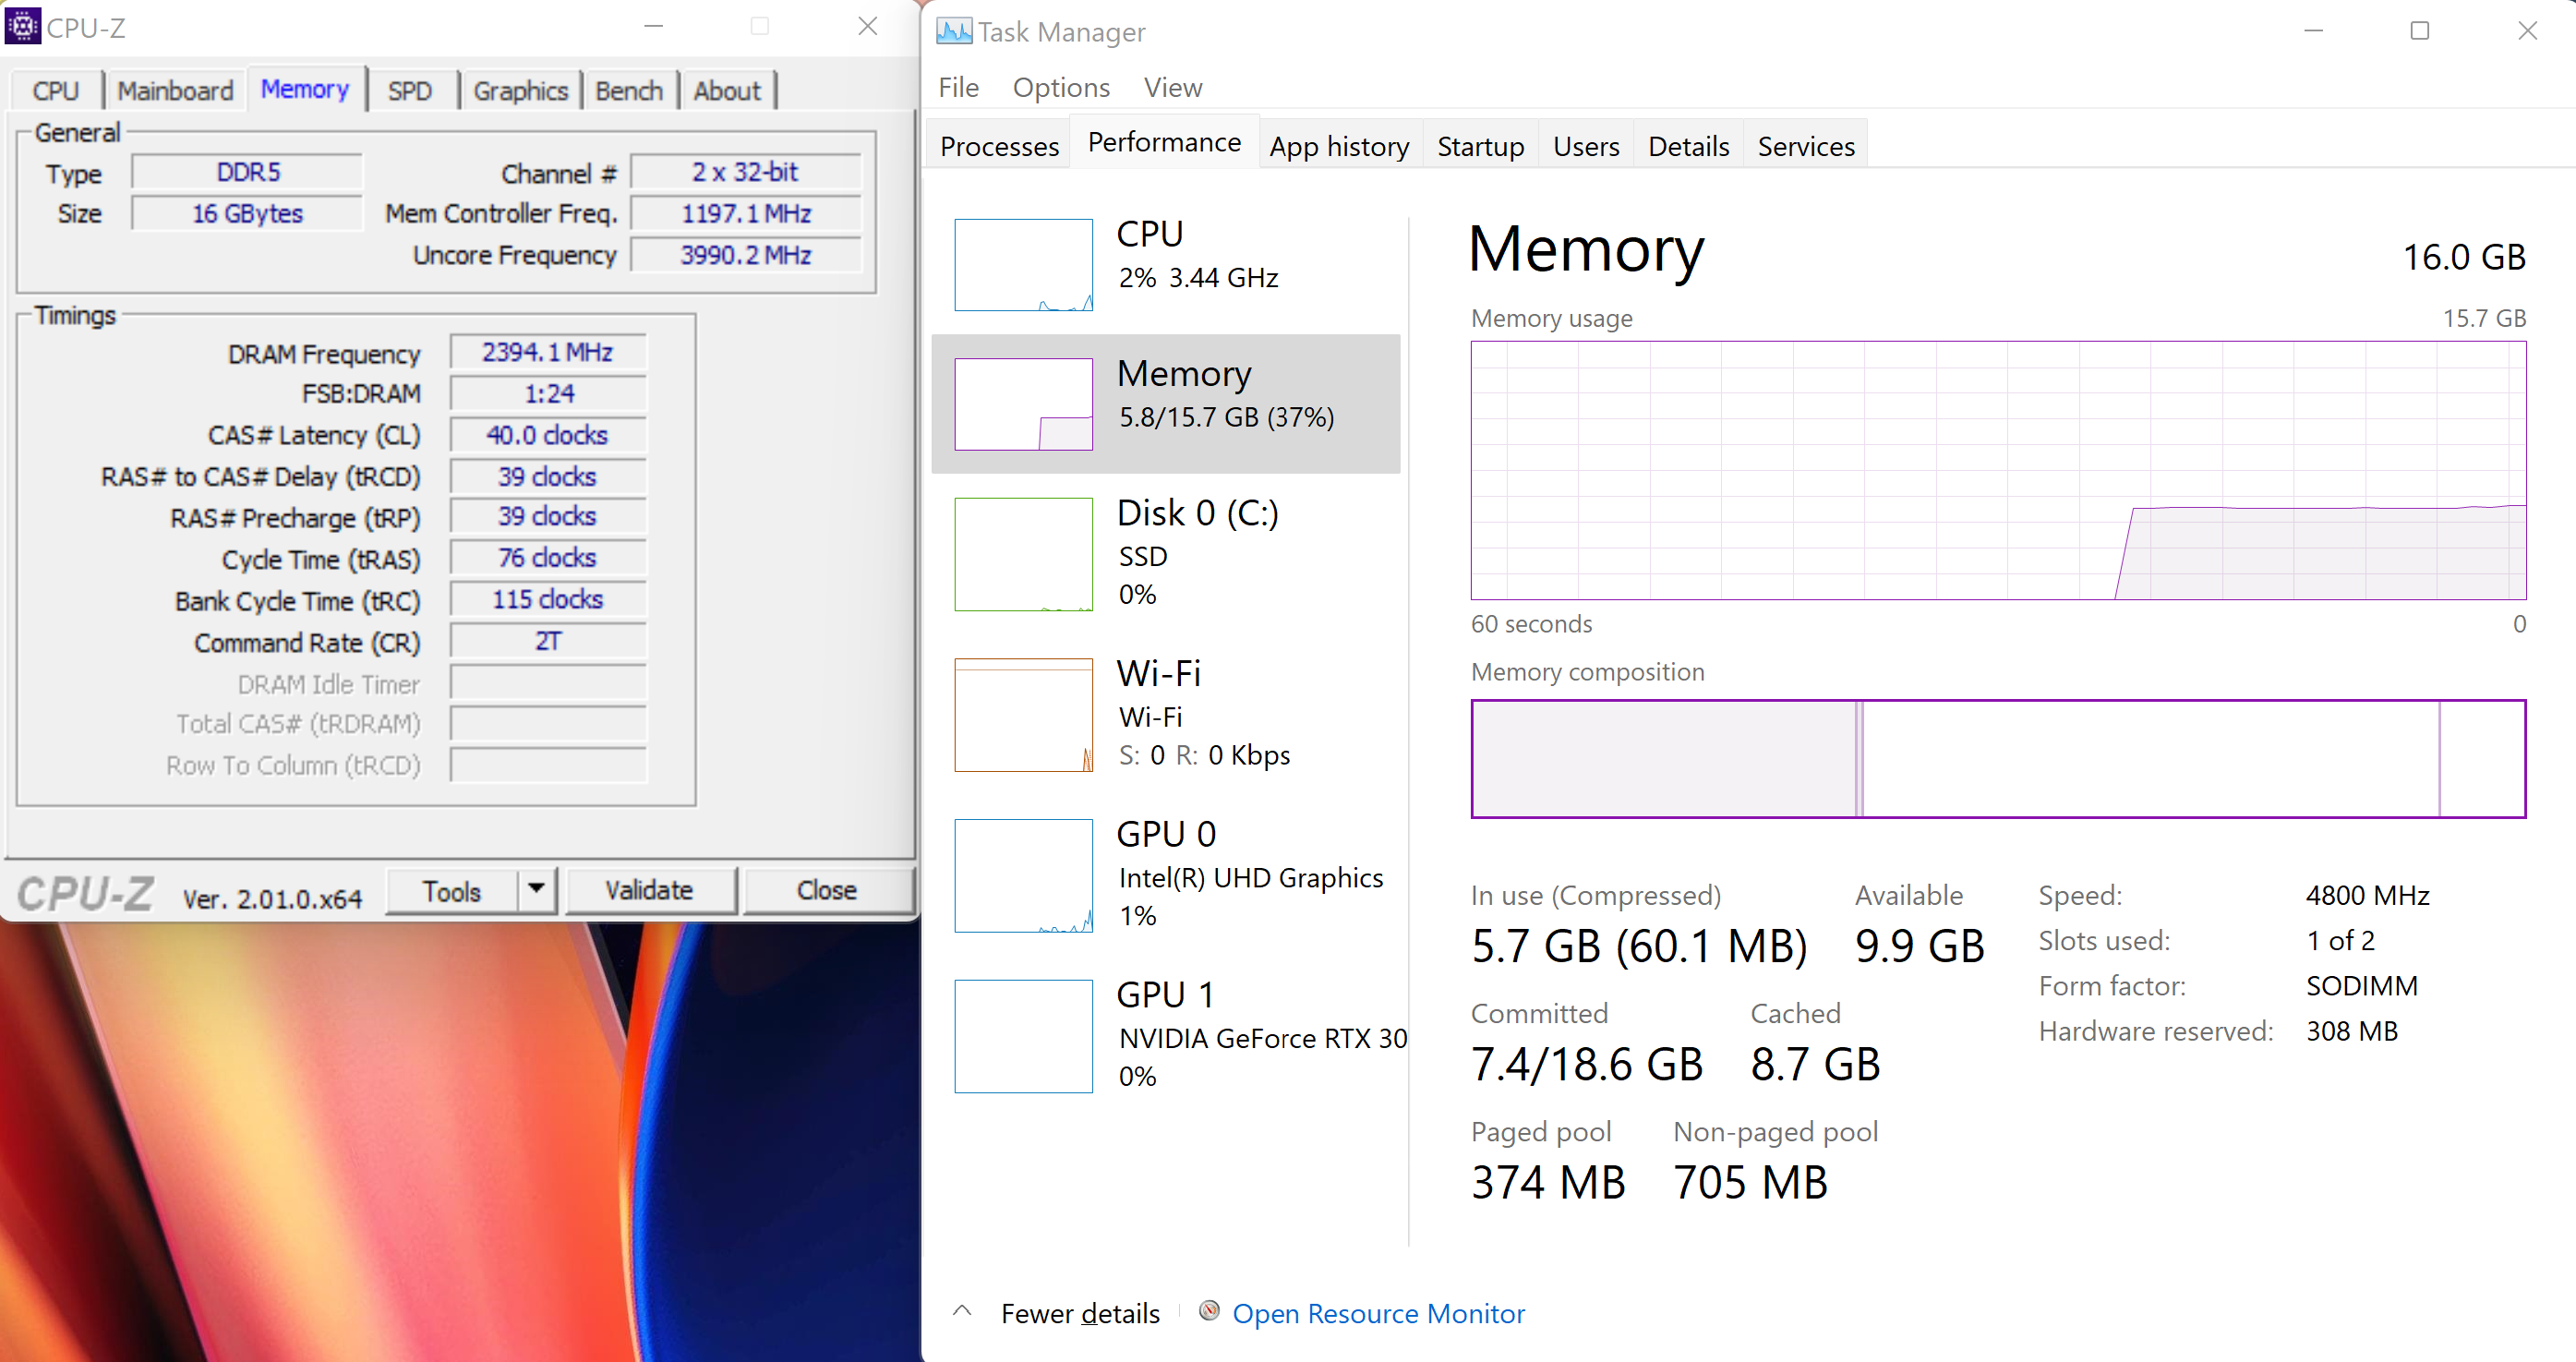This screenshot has width=2576, height=1362.
Task: Click the FSB:DRAM 1:24 value field
Action: pyautogui.click(x=548, y=393)
